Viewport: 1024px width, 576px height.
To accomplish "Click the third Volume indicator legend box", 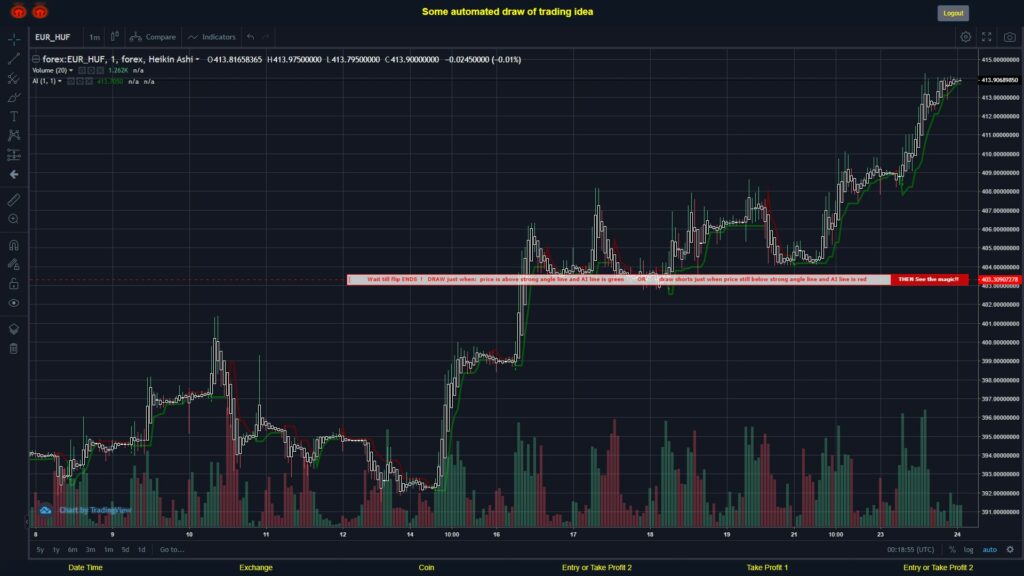I will point(100,71).
